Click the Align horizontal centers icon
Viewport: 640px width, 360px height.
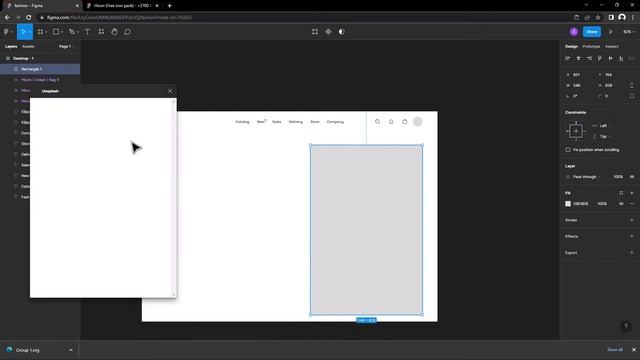pyautogui.click(x=578, y=58)
